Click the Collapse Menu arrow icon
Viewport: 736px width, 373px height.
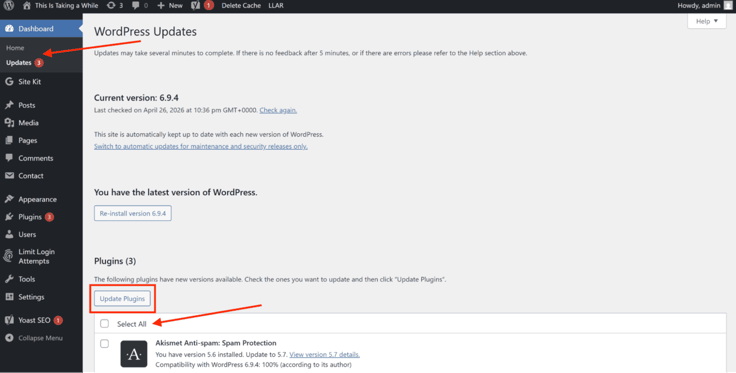9,338
